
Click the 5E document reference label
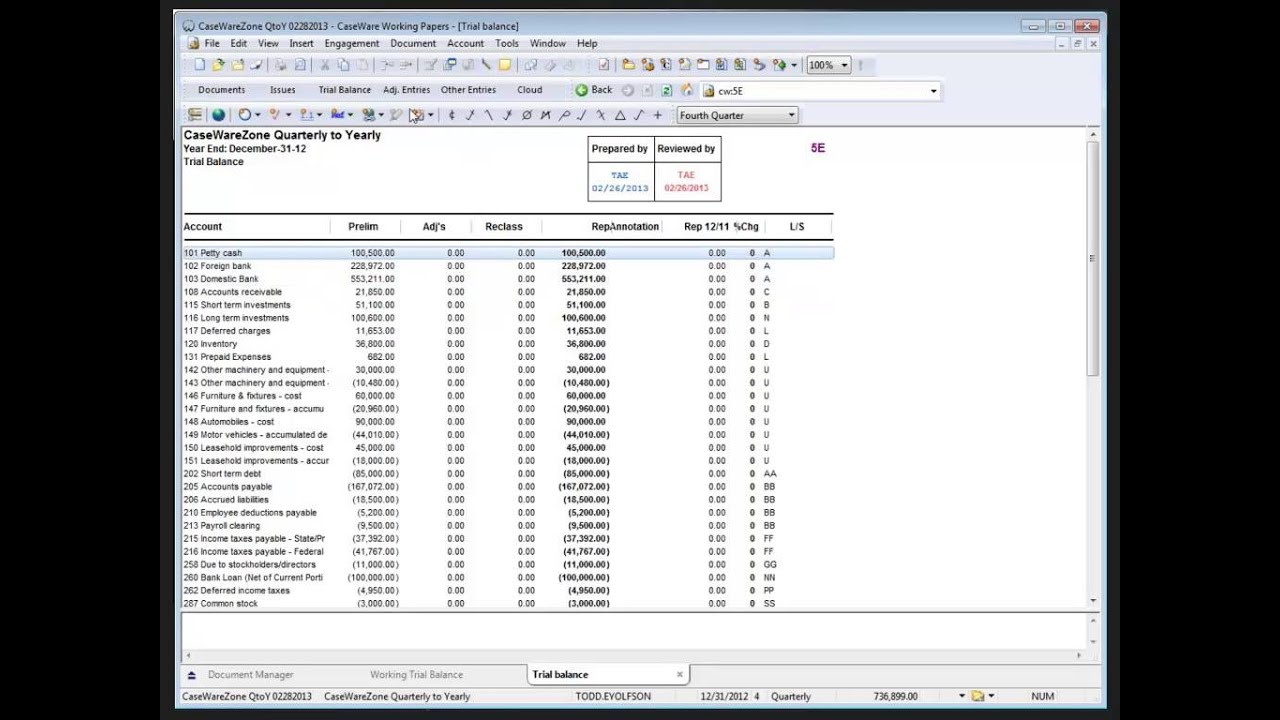click(818, 148)
